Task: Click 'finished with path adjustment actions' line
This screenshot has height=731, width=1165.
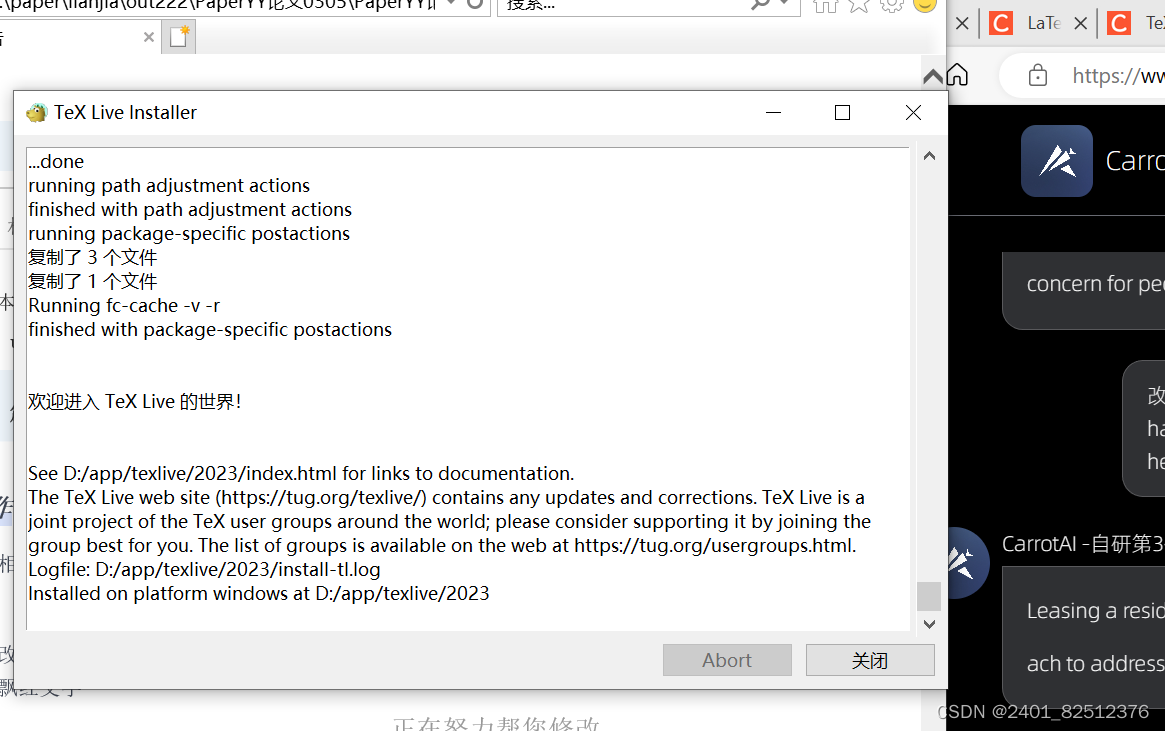Action: tap(190, 209)
